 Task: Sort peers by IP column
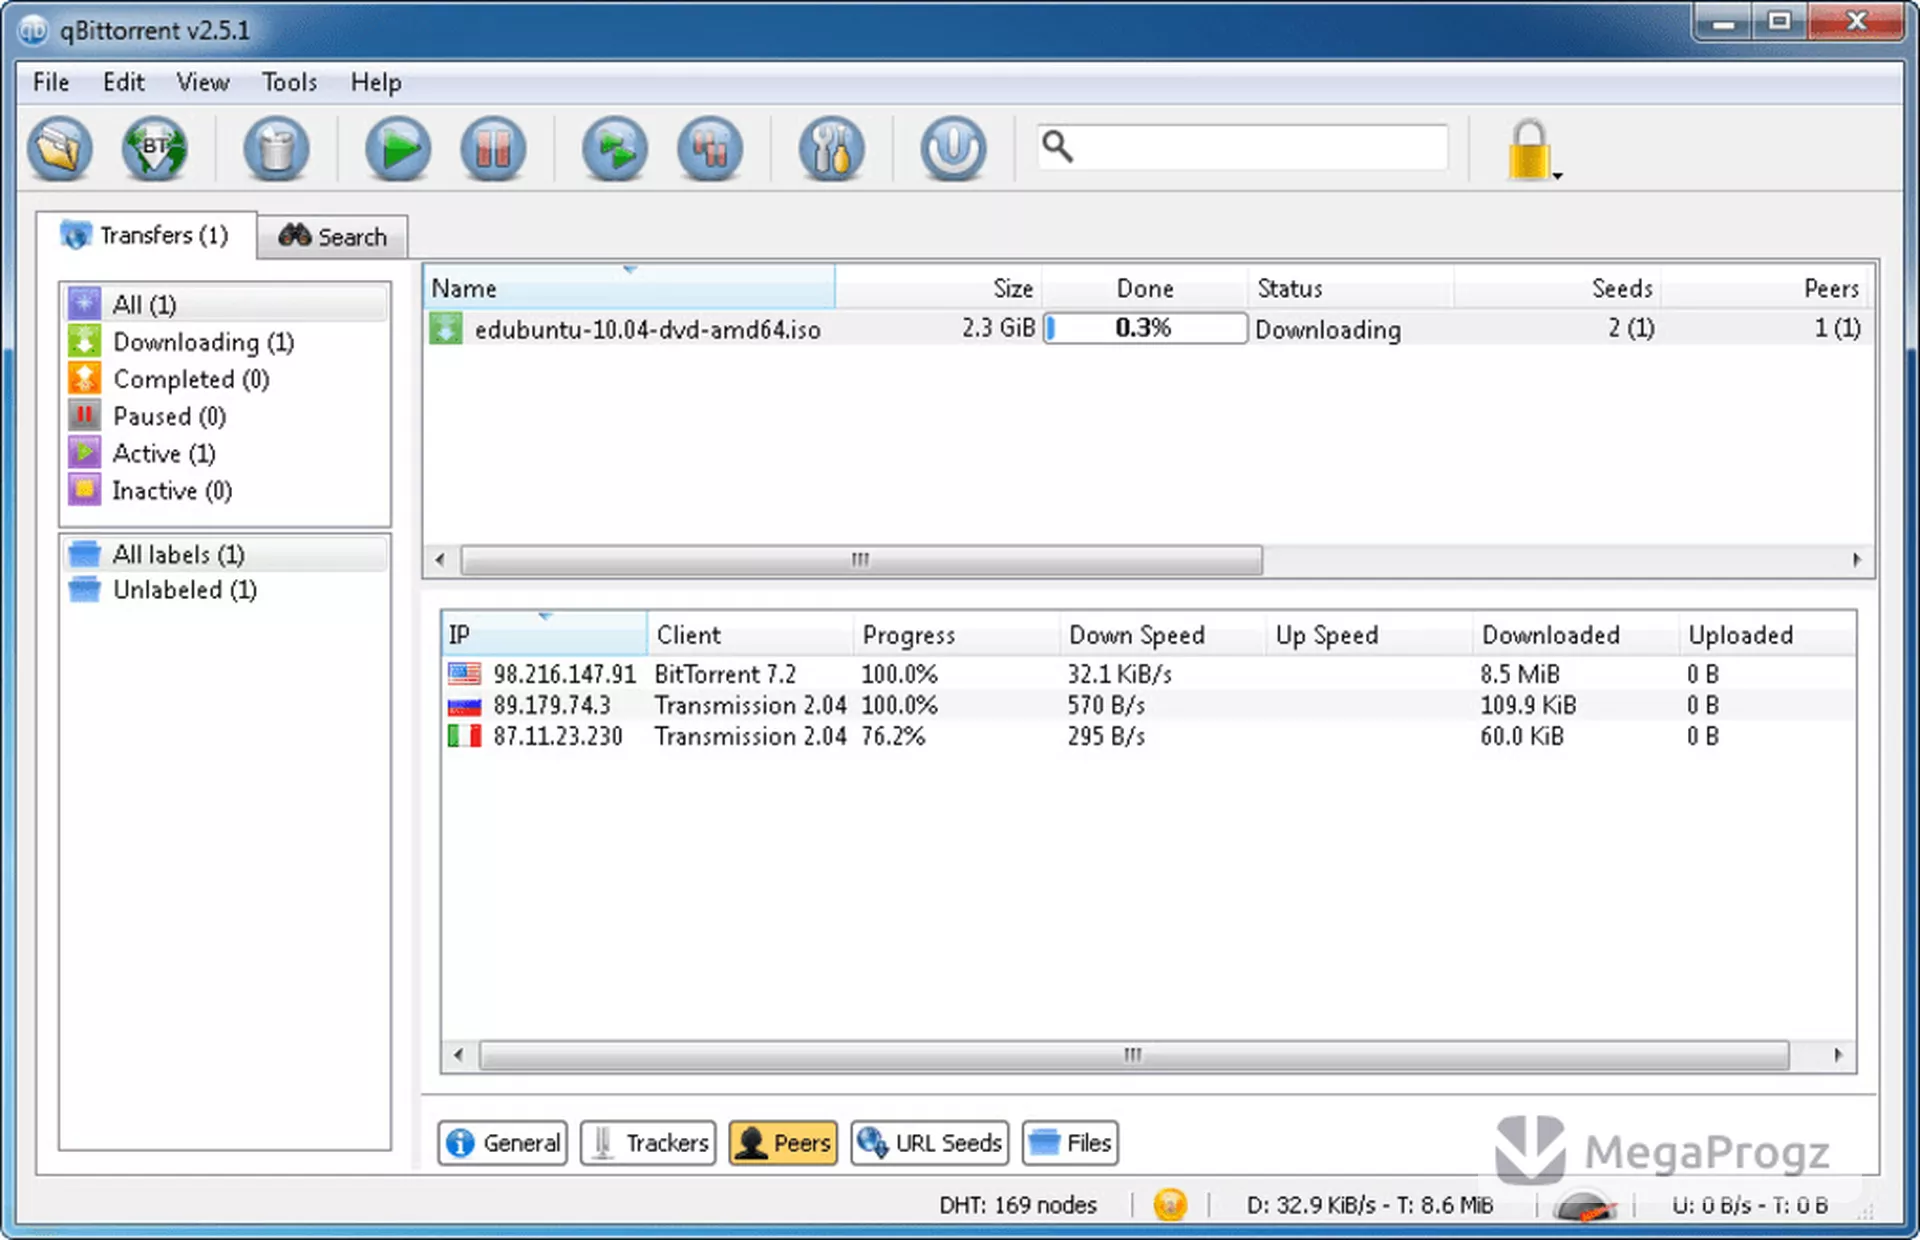(x=544, y=635)
